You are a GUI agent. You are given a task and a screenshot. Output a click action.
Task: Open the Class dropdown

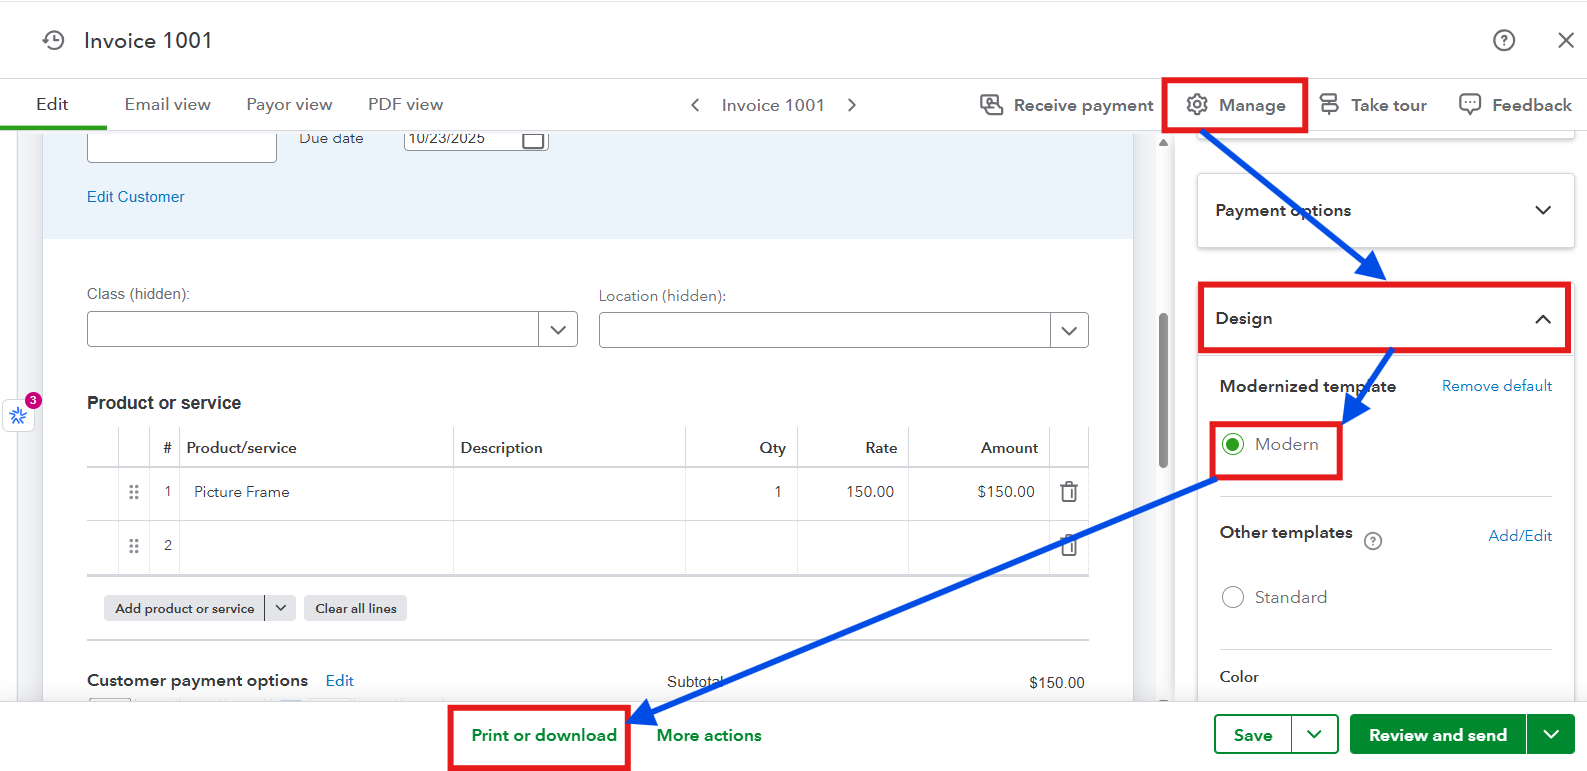(x=558, y=330)
